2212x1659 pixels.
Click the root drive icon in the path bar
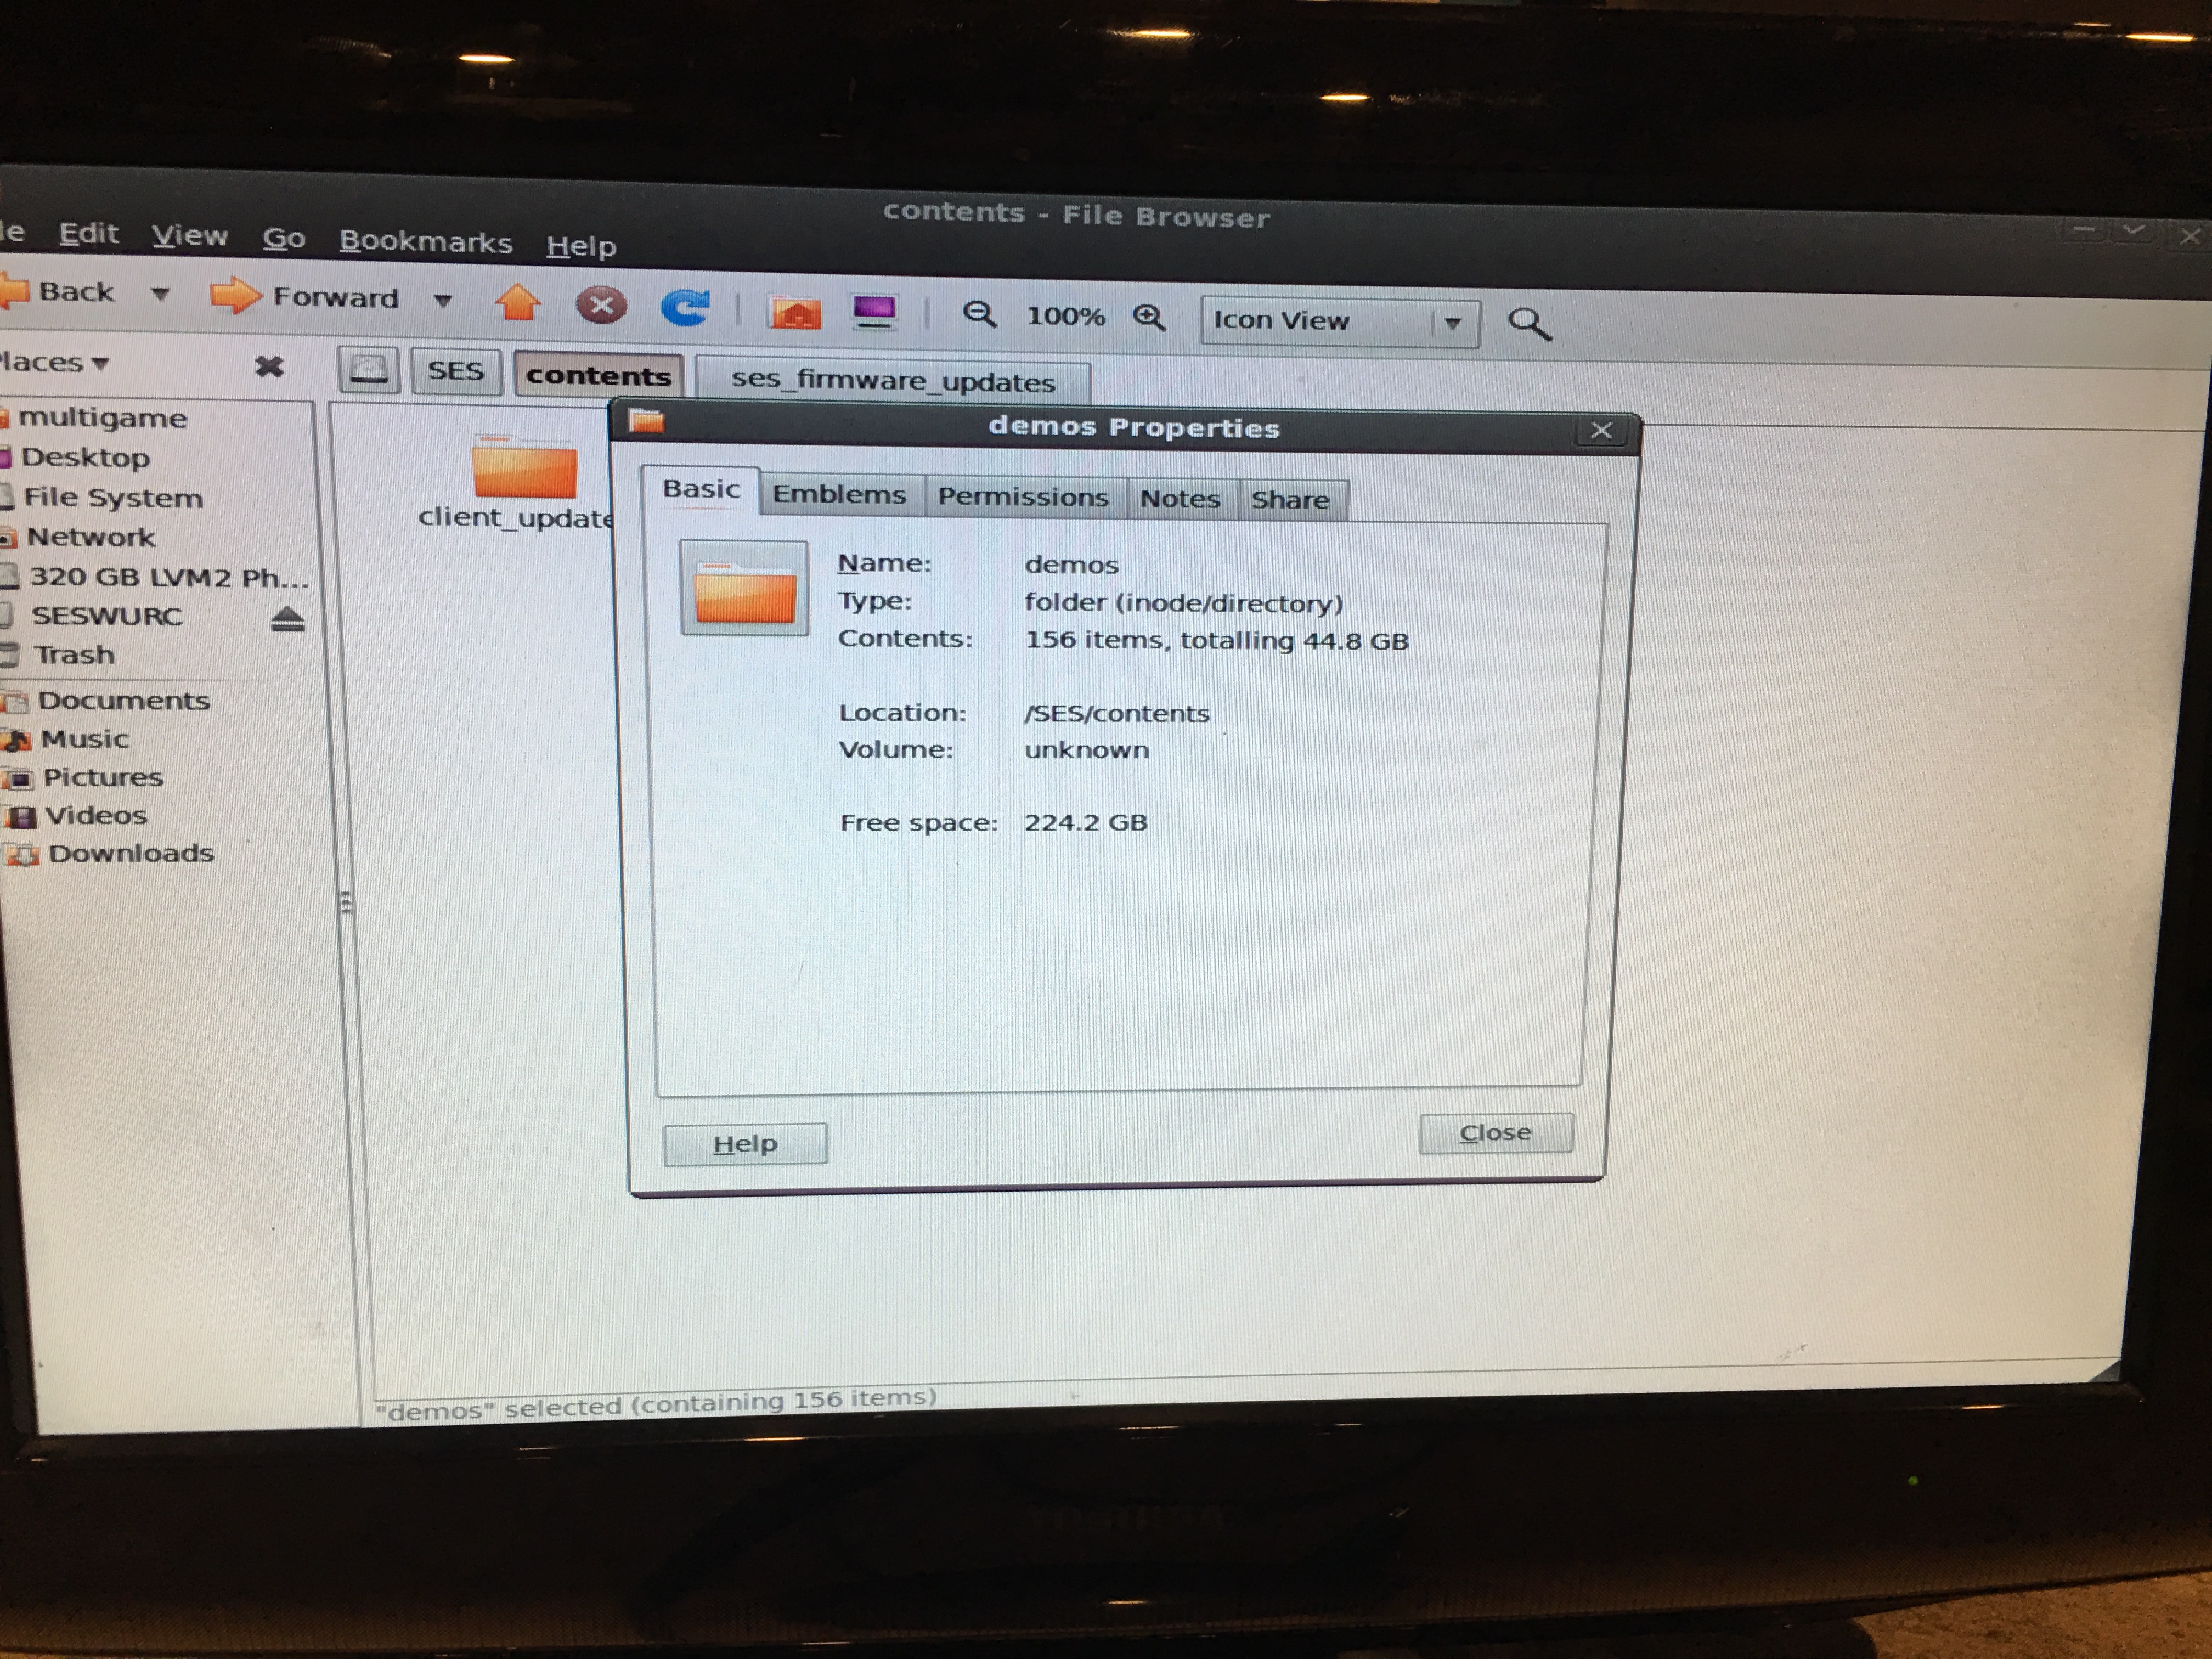pyautogui.click(x=369, y=370)
